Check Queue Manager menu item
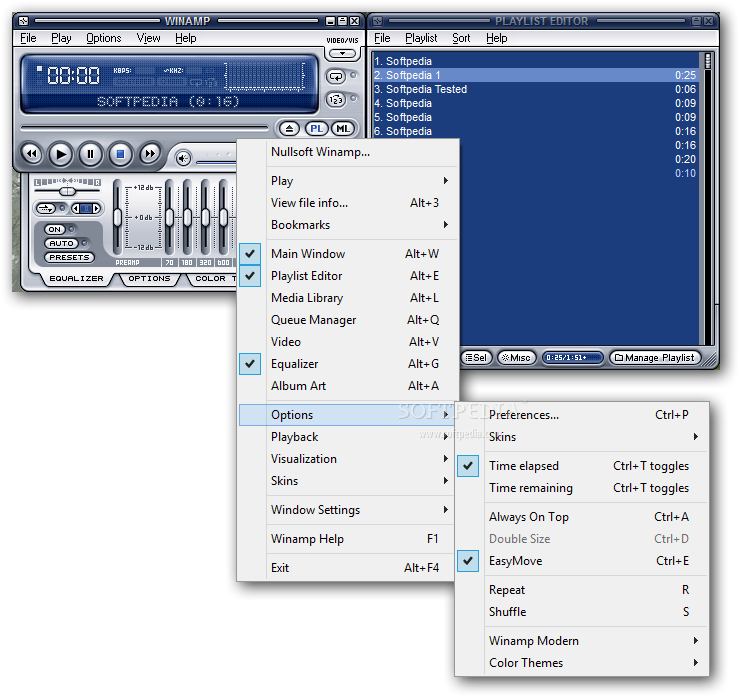 [348, 320]
